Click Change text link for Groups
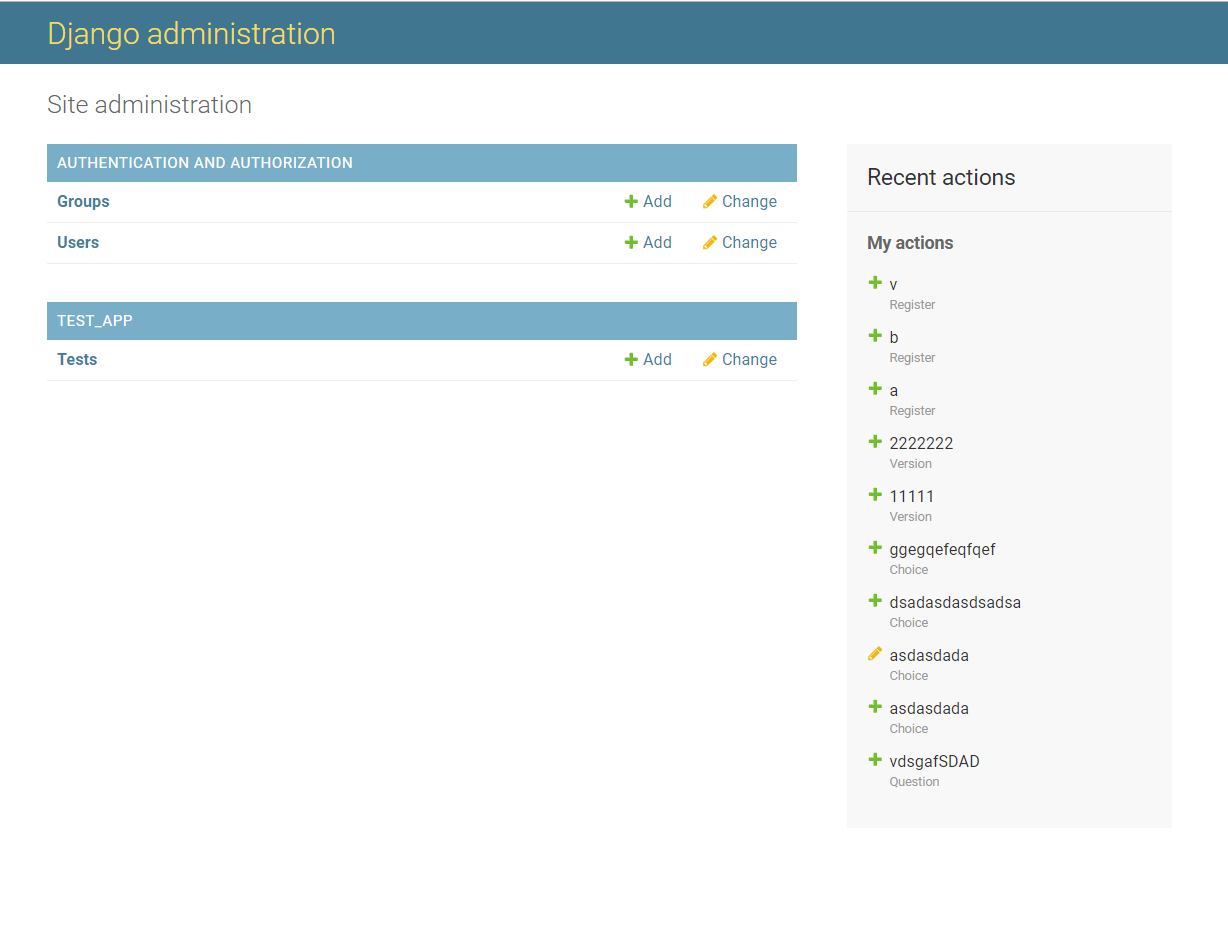 (749, 202)
